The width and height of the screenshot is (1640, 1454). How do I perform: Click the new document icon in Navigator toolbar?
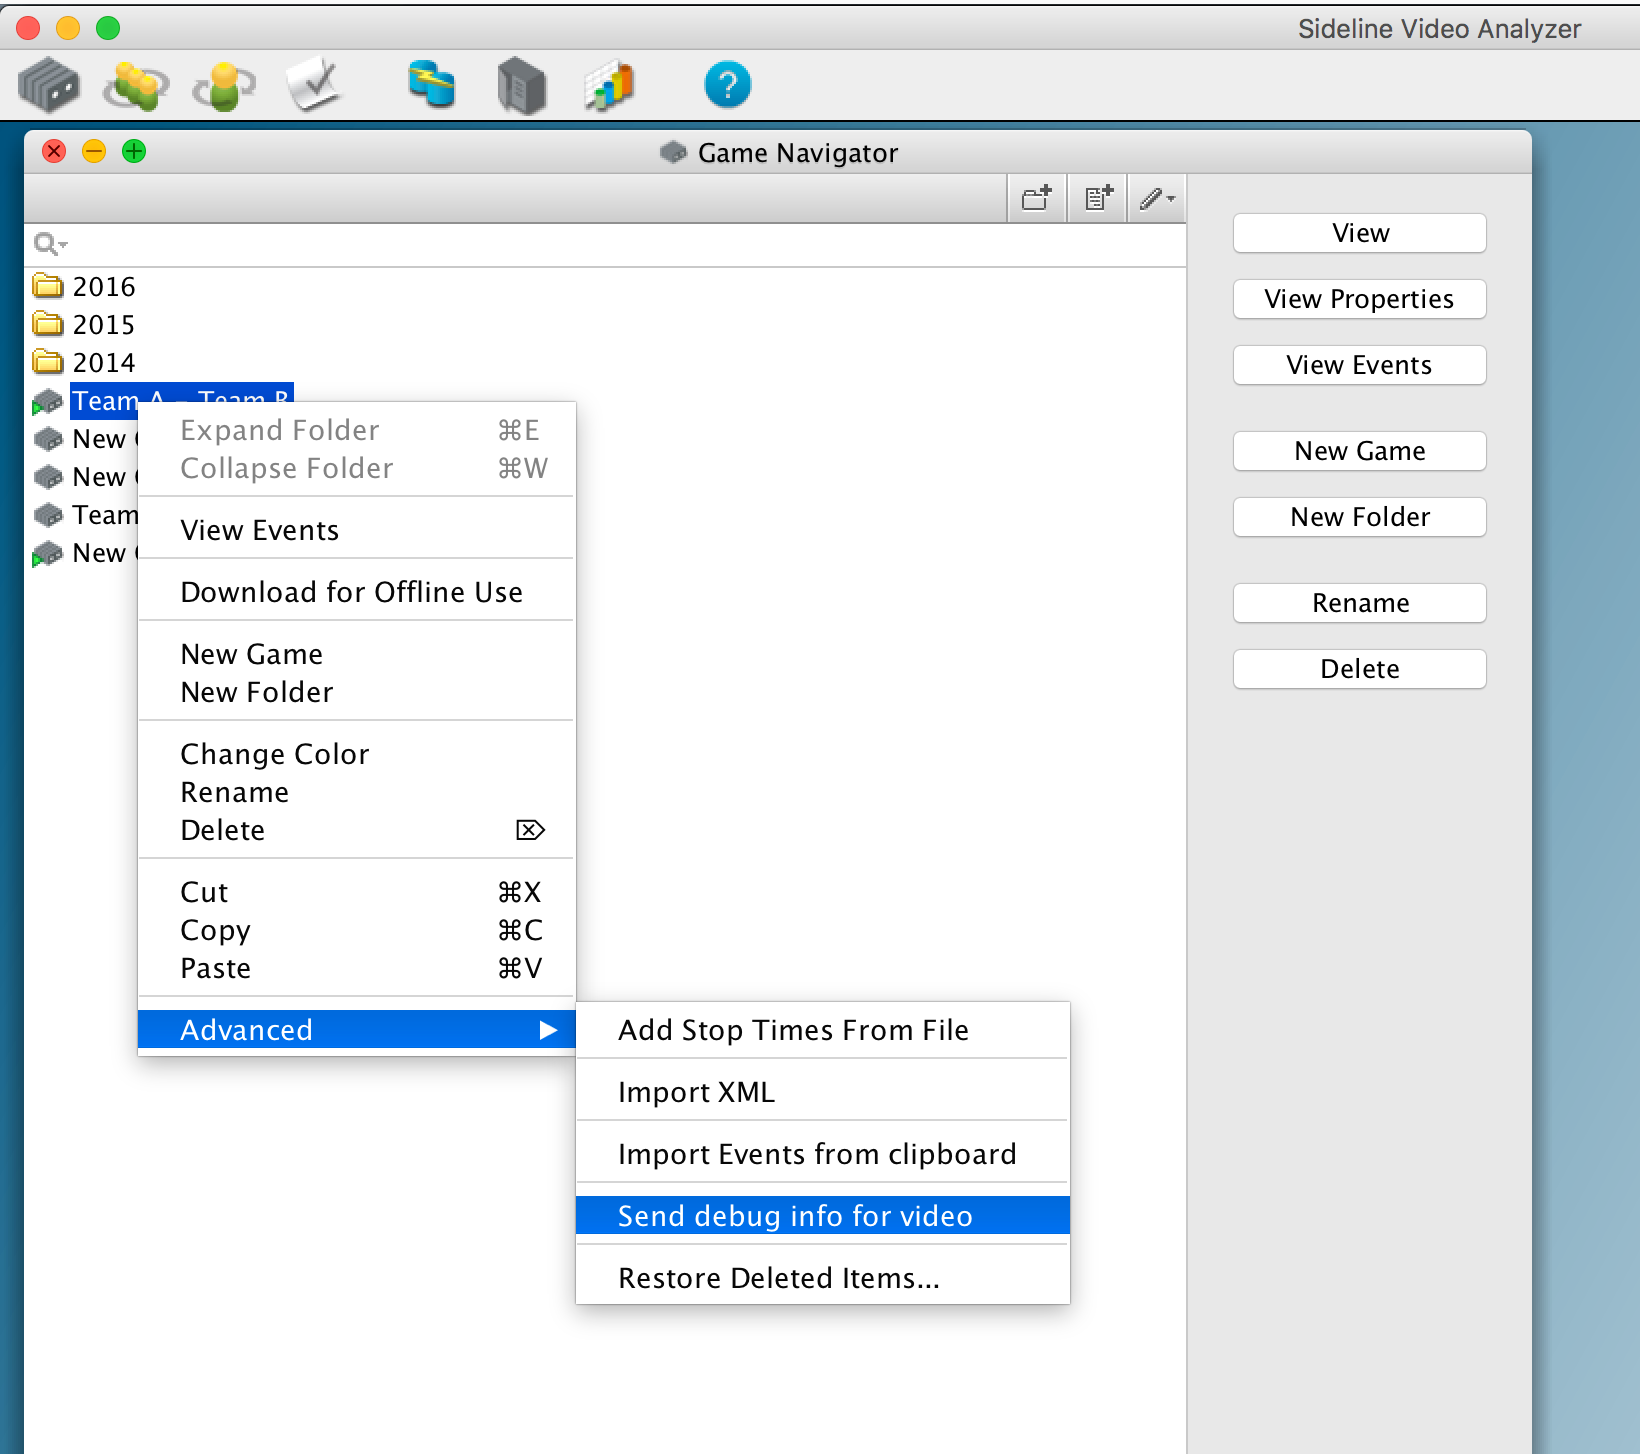click(x=1099, y=198)
